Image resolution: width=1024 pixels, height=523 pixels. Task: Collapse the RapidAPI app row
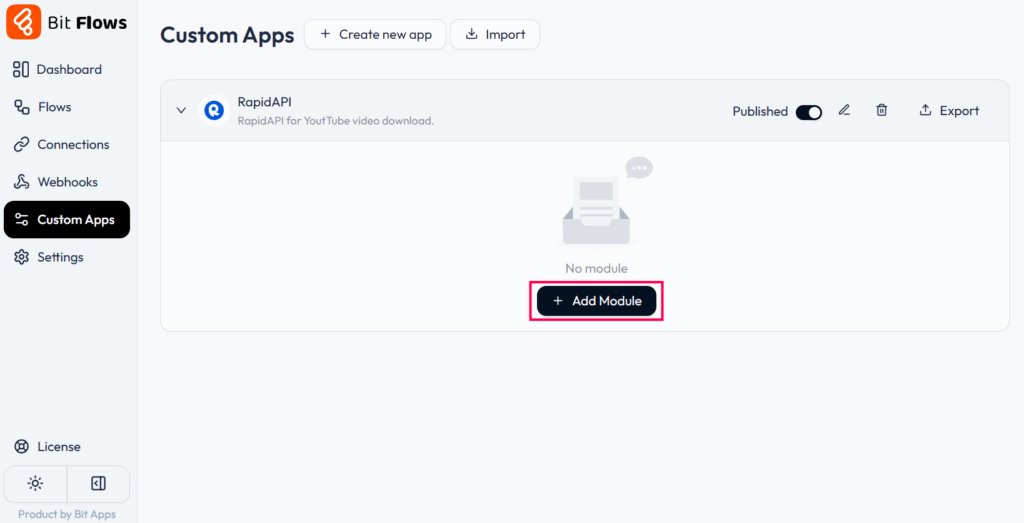(182, 110)
